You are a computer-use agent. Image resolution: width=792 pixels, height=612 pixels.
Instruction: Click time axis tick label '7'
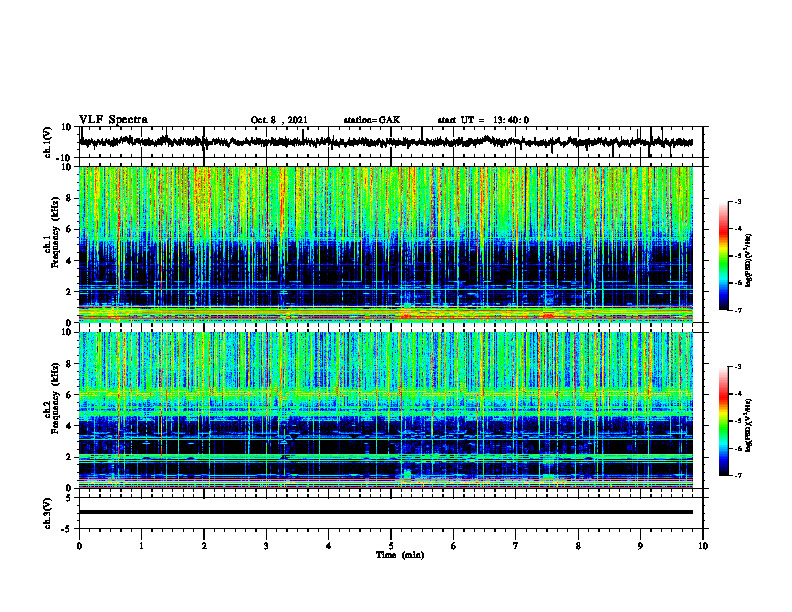(x=516, y=546)
